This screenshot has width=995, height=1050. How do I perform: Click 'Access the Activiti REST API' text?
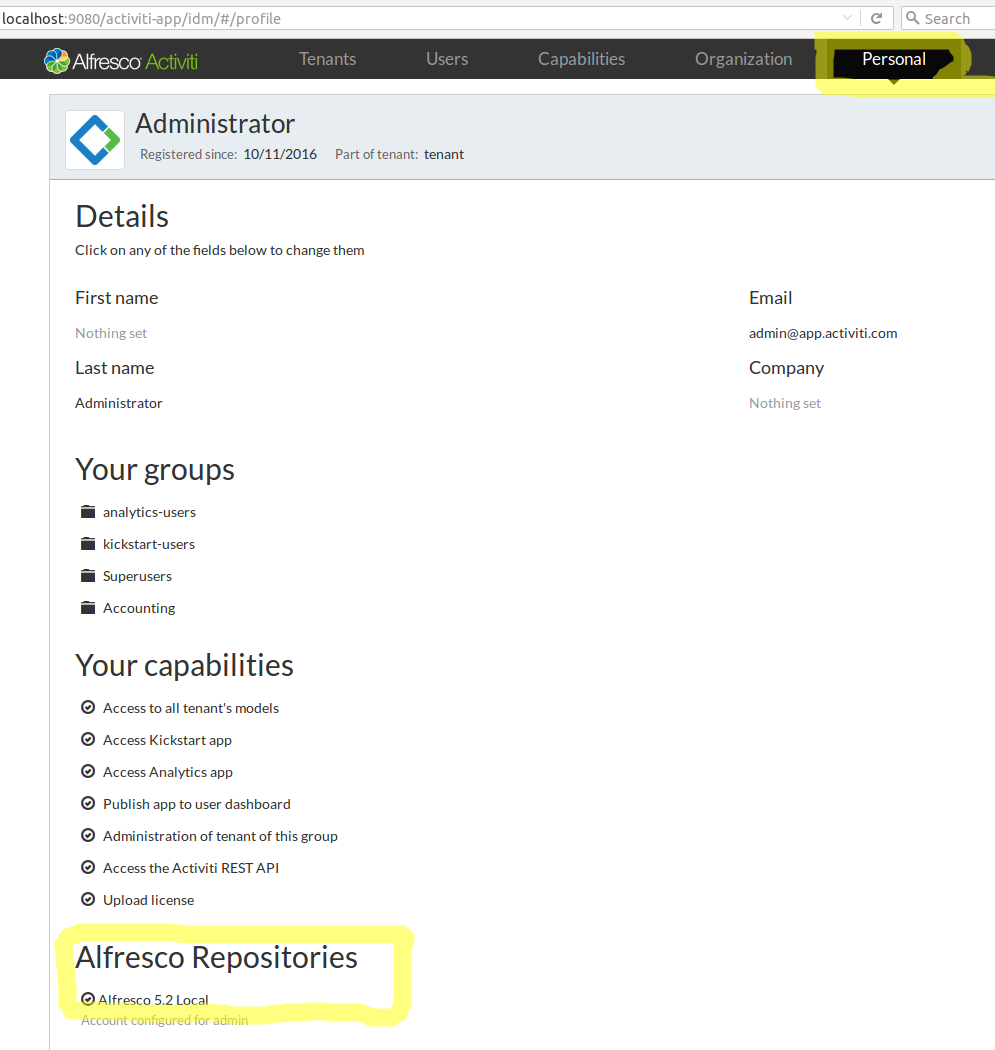(x=191, y=868)
